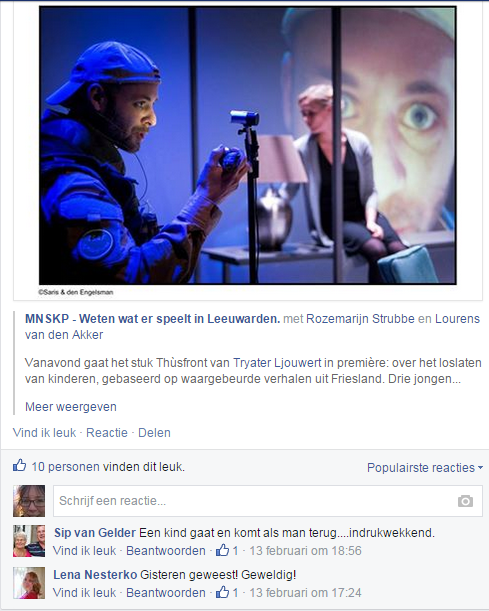This screenshot has width=489, height=611.
Task: Click Reactie under the post
Action: click(107, 433)
